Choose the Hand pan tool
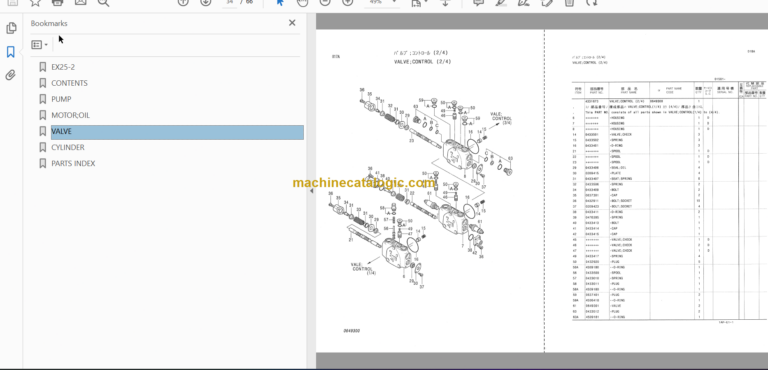Viewport: 768px width, 370px height. 303,2
